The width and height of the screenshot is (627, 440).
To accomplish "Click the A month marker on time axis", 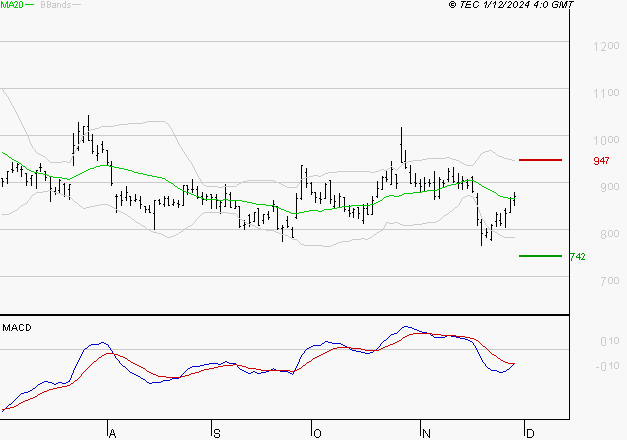I will tap(113, 434).
